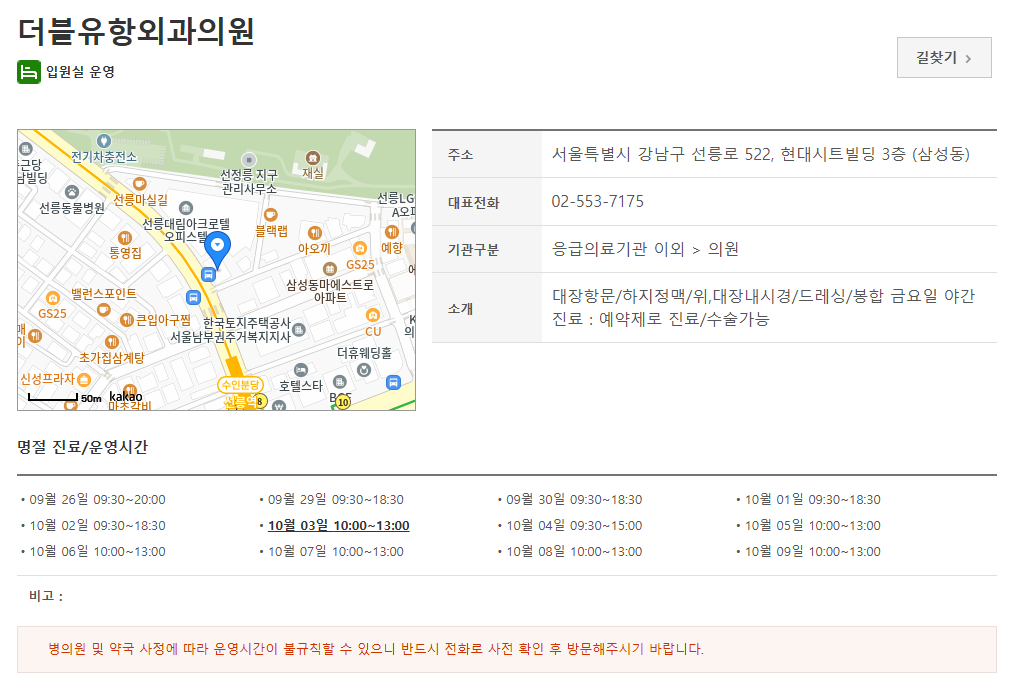Click the green 입원실 운영 bed icon
The image size is (1010, 688).
[x=28, y=72]
